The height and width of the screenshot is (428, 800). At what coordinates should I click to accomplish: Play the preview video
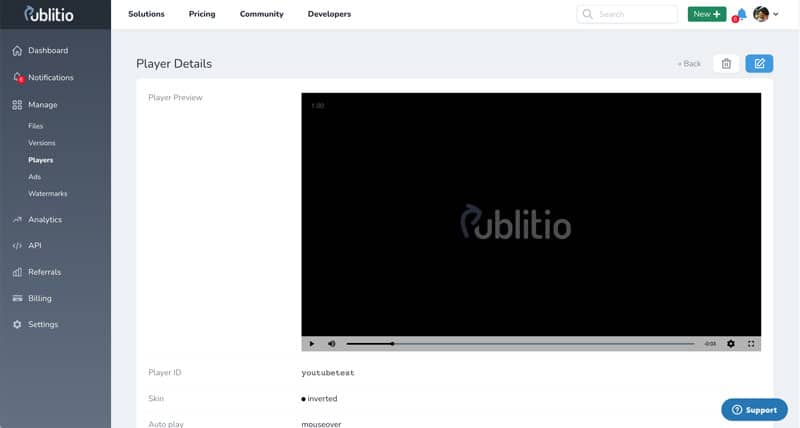tap(312, 344)
